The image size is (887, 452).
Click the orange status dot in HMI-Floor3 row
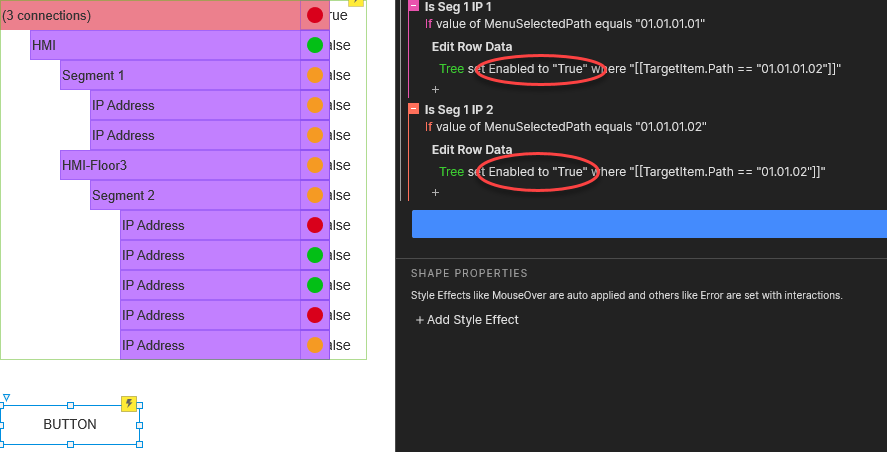315,165
